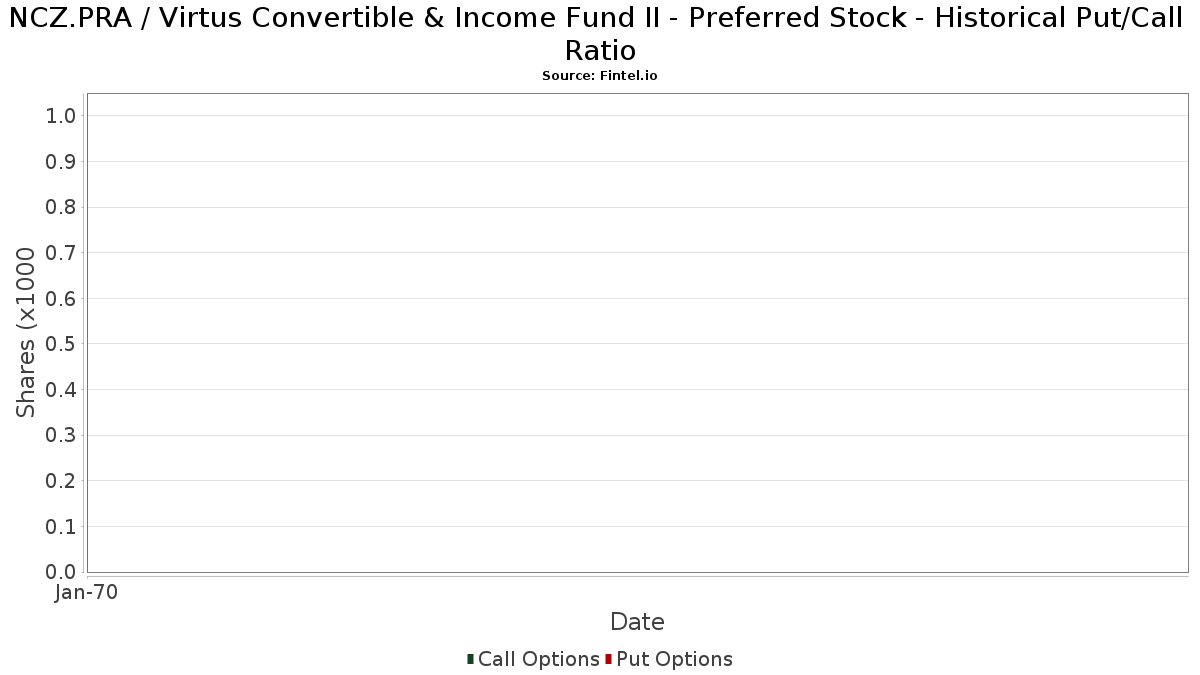Click the chart title text
The width and height of the screenshot is (1200, 675).
(x=600, y=34)
